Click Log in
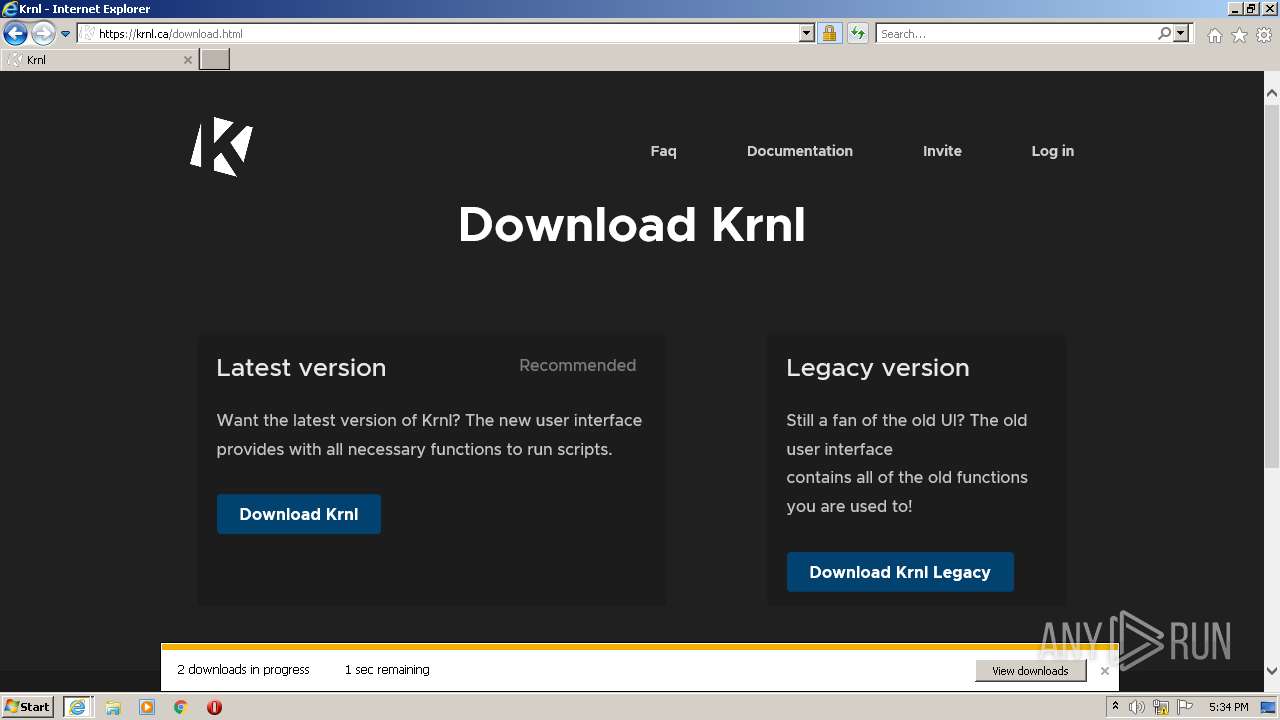The width and height of the screenshot is (1280, 720). (1053, 151)
